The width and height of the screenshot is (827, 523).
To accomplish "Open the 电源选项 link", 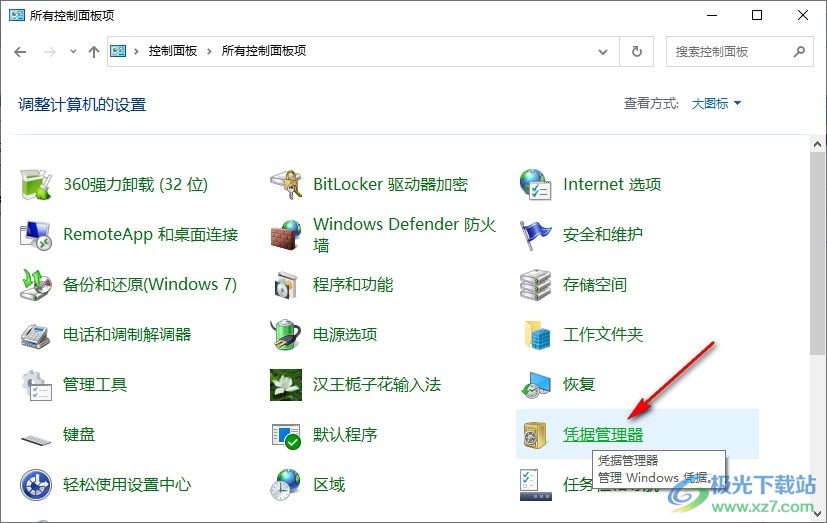I will [345, 335].
